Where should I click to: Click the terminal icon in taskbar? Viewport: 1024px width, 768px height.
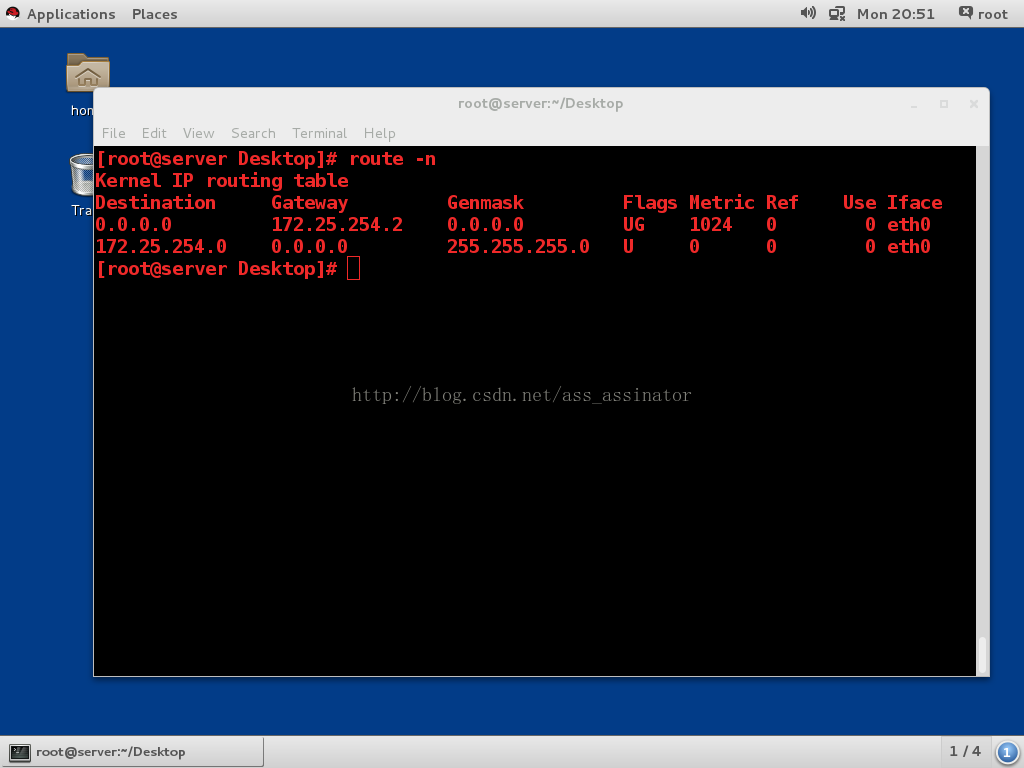click(20, 752)
